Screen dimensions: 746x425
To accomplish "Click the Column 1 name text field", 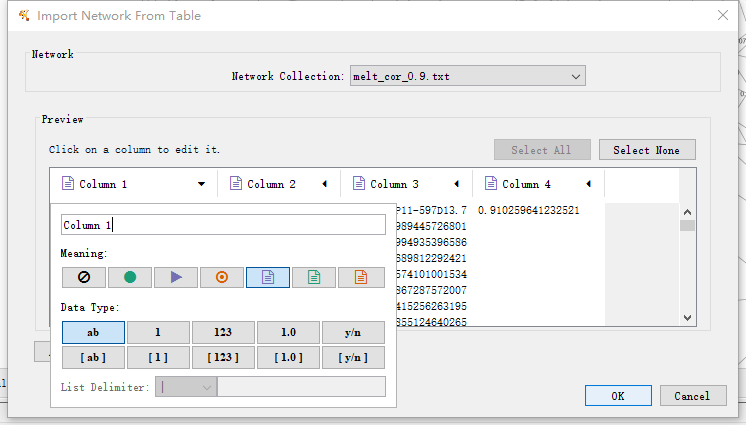I will click(223, 225).
